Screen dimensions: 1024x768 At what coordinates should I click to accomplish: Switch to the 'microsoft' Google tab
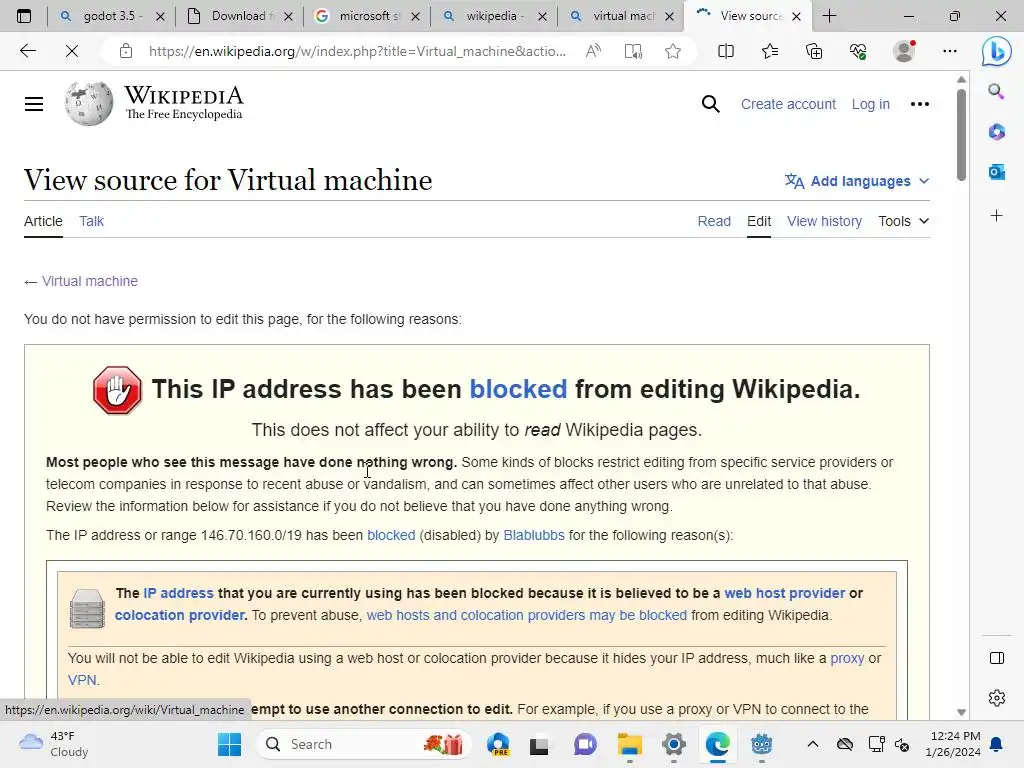(x=367, y=16)
